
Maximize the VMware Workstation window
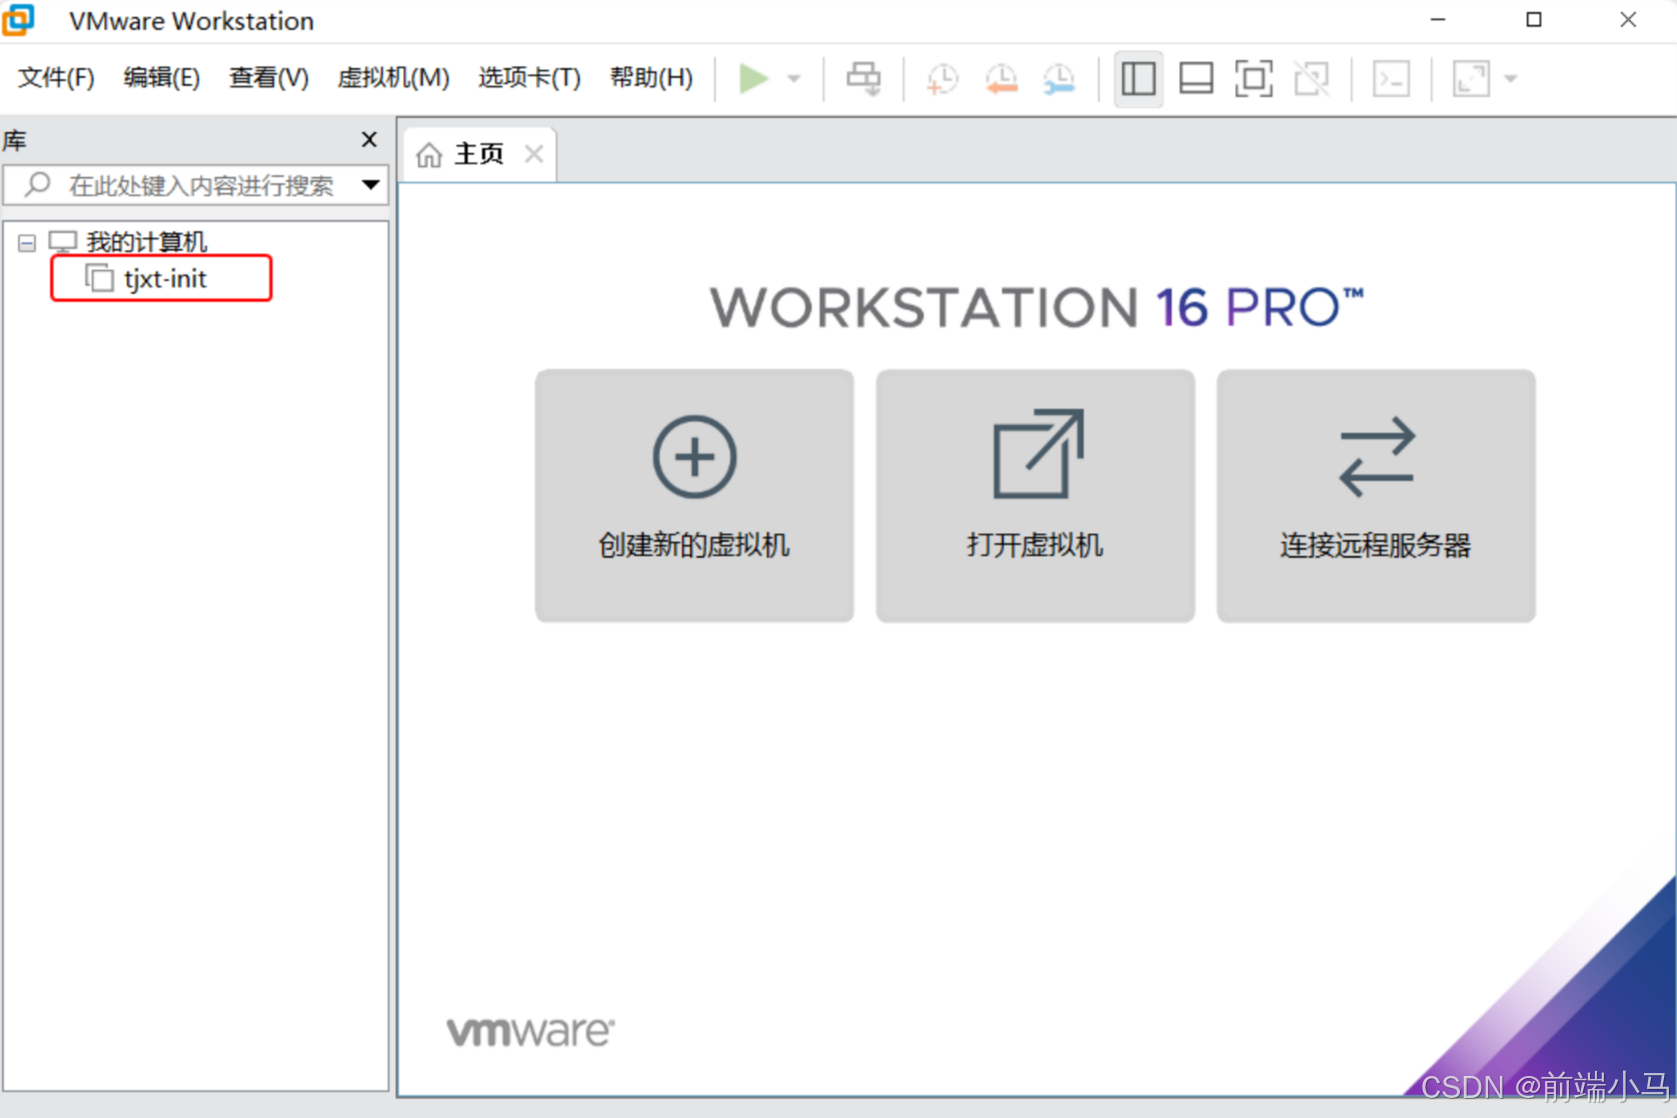click(x=1533, y=20)
